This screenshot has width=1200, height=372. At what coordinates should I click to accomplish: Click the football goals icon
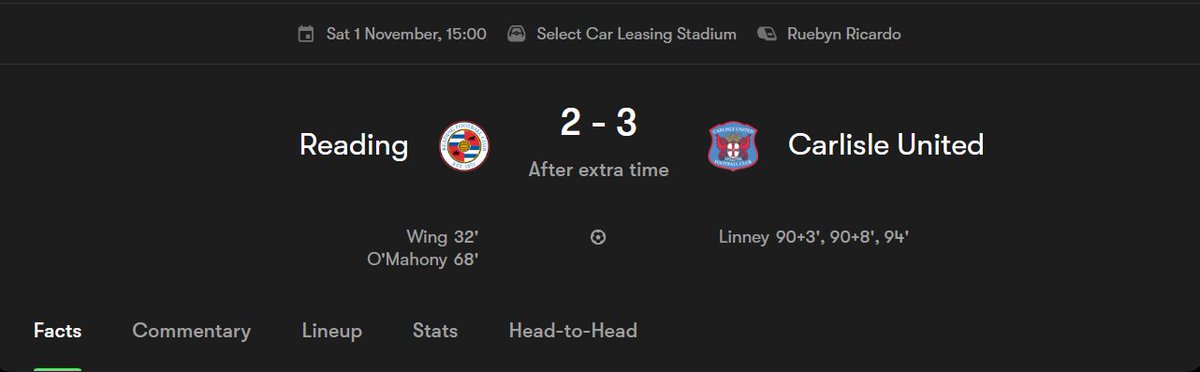tap(598, 238)
